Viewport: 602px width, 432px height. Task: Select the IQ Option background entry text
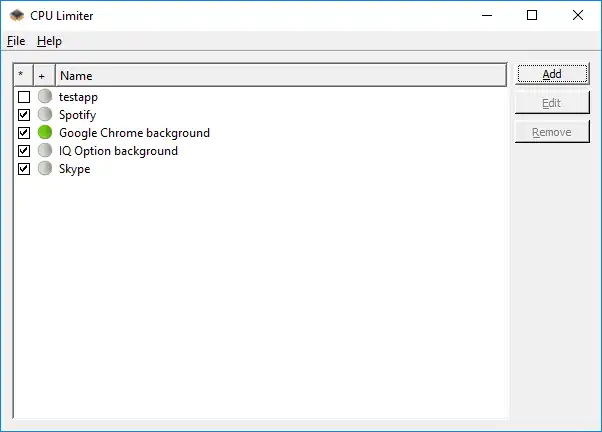(118, 151)
